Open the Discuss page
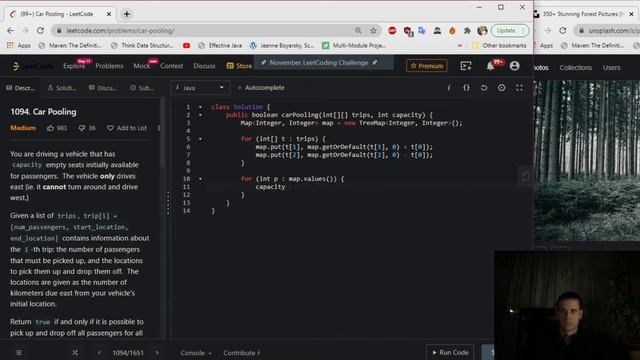Screen dimensions: 640x360 coord(204,66)
